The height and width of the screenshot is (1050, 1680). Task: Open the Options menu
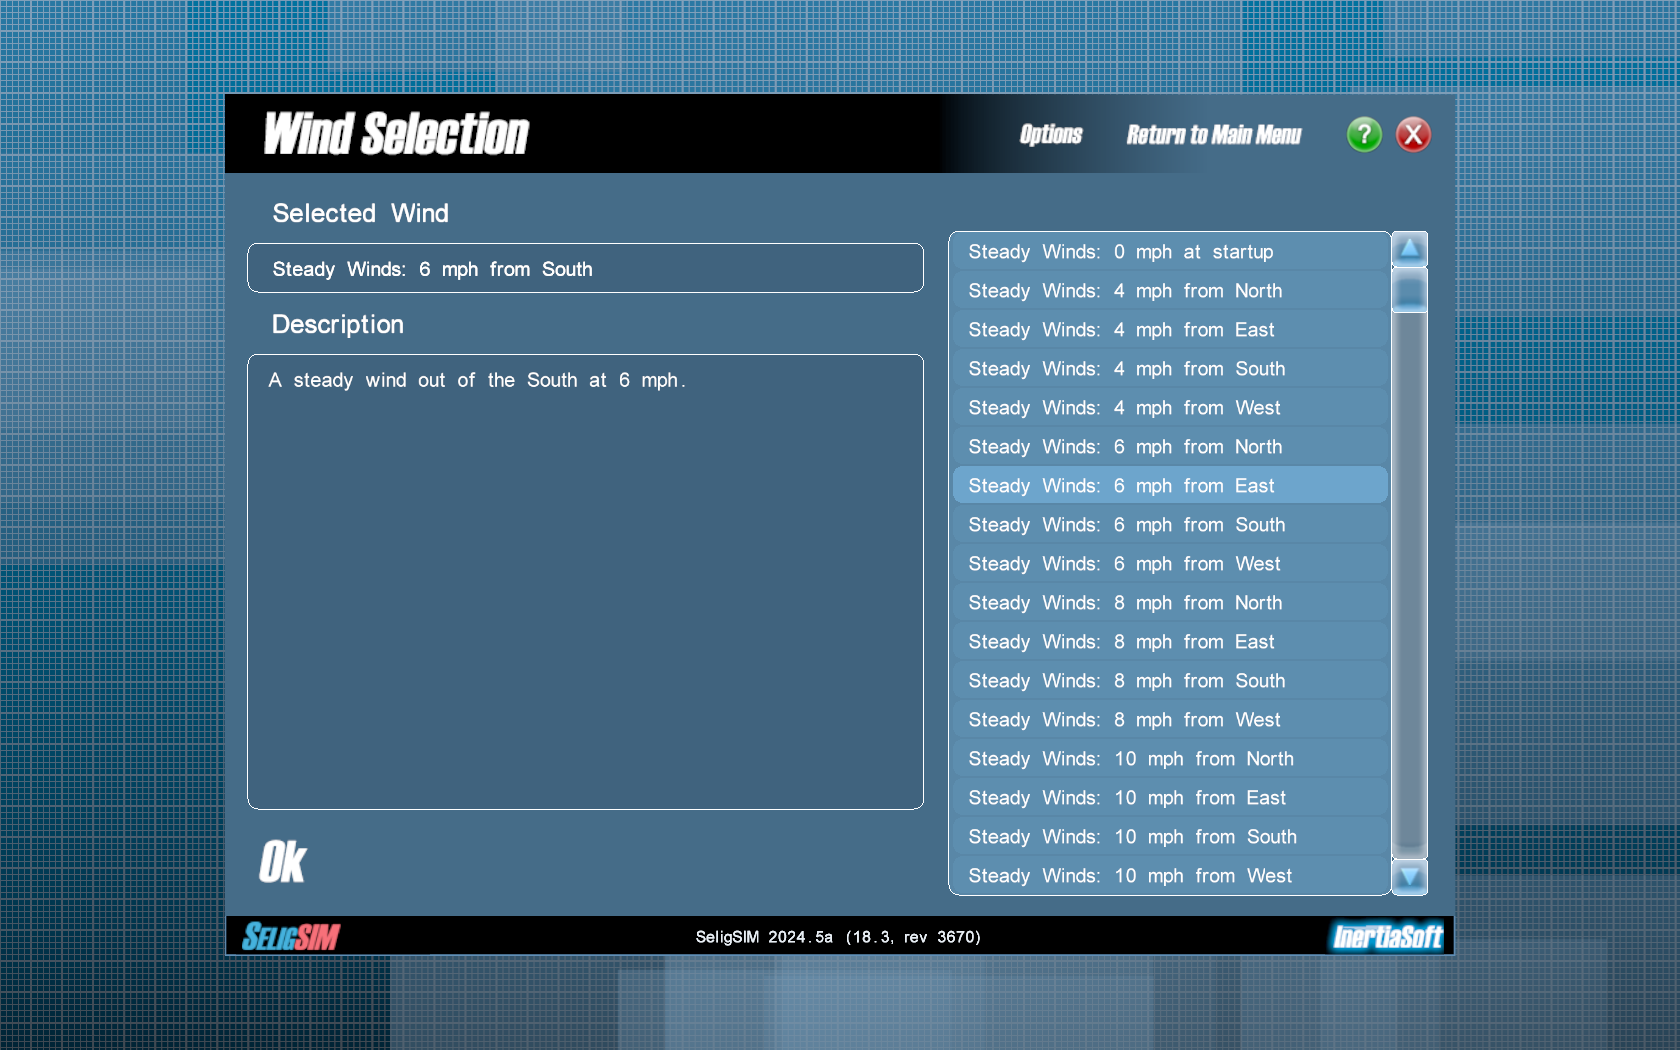click(x=1050, y=135)
